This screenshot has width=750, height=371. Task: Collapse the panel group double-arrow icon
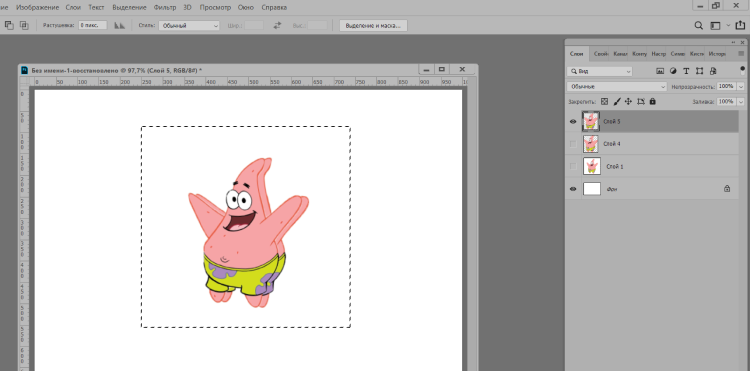coord(734,43)
